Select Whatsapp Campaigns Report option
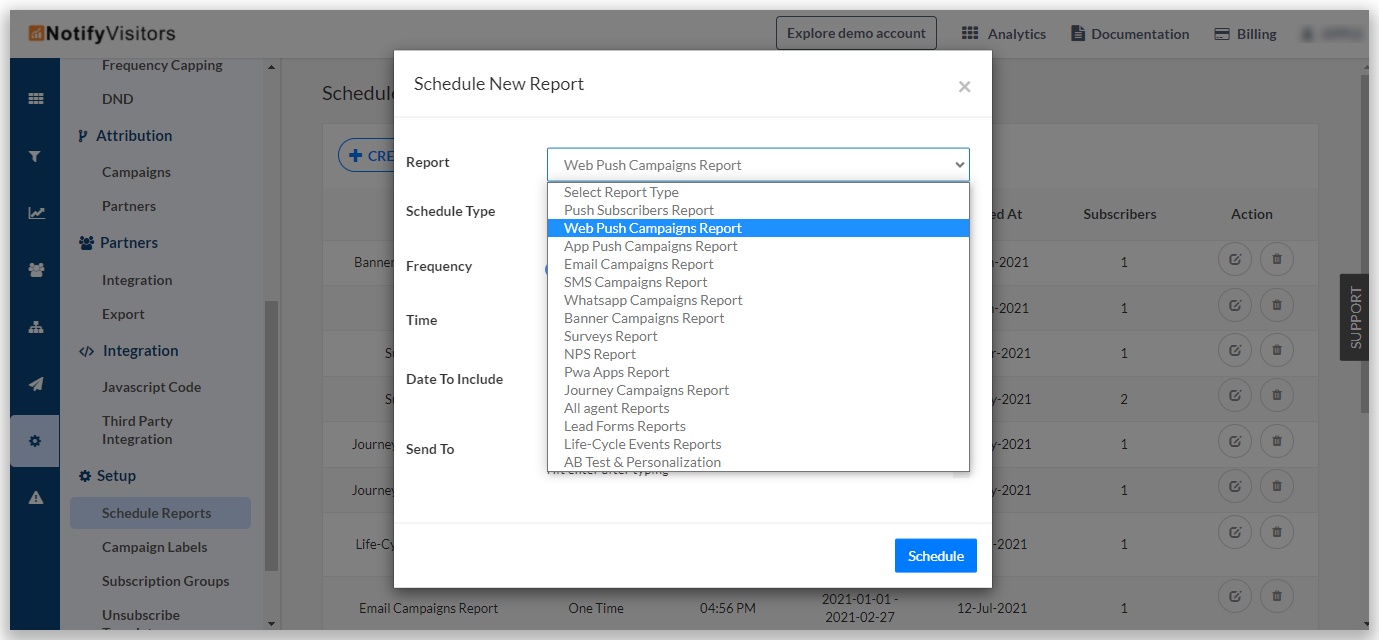This screenshot has height=640, width=1379. coord(758,300)
